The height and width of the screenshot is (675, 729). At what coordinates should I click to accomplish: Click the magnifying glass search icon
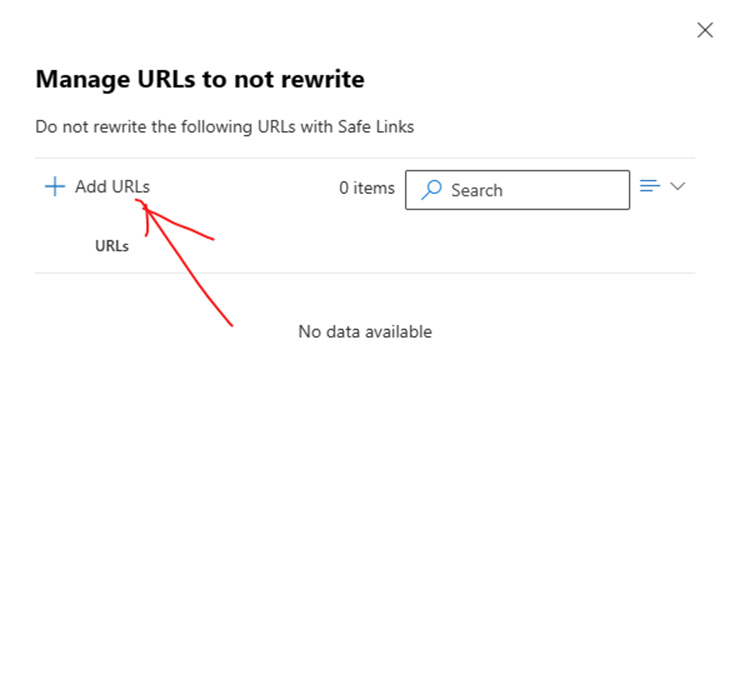(431, 190)
